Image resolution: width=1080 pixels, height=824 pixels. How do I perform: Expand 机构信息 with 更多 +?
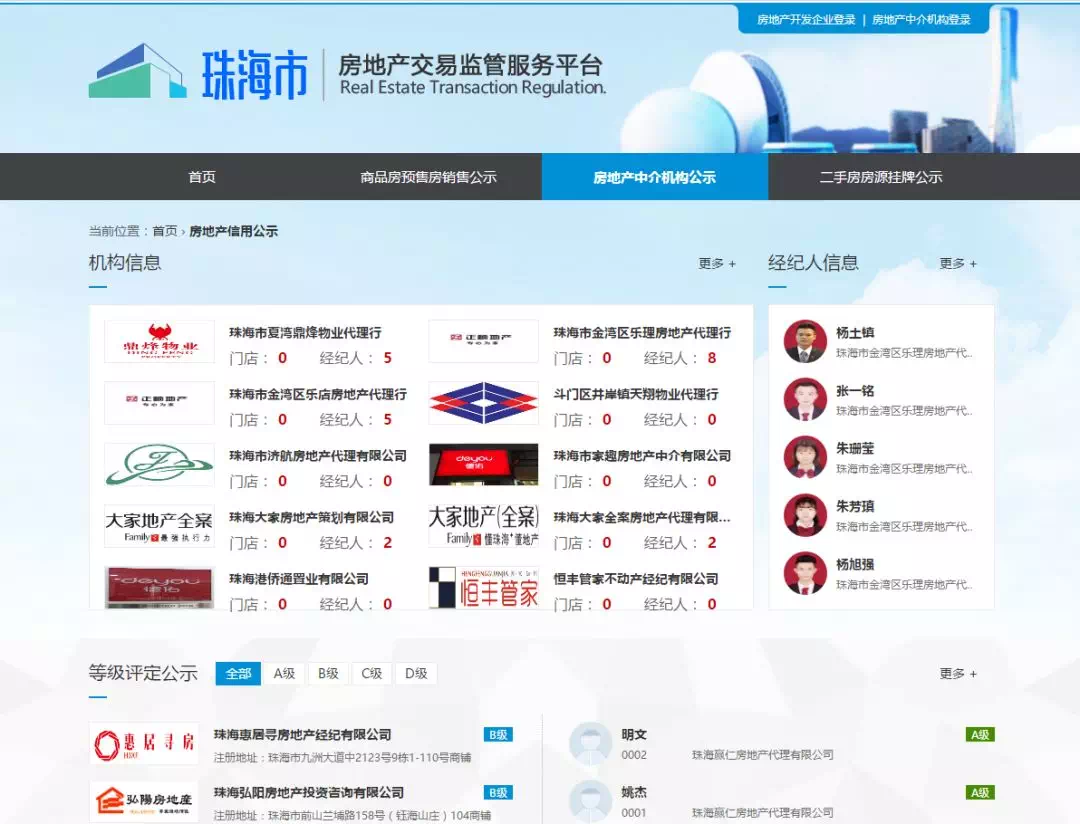pos(717,263)
